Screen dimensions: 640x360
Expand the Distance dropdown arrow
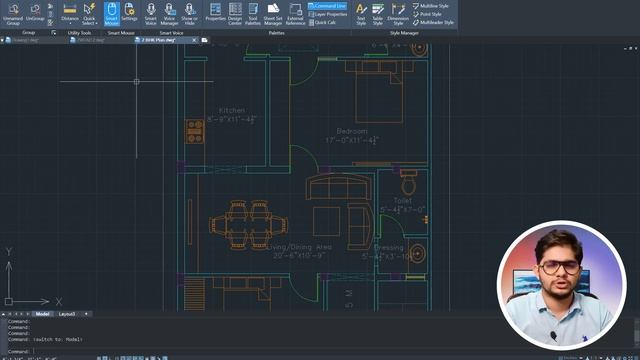click(x=70, y=24)
